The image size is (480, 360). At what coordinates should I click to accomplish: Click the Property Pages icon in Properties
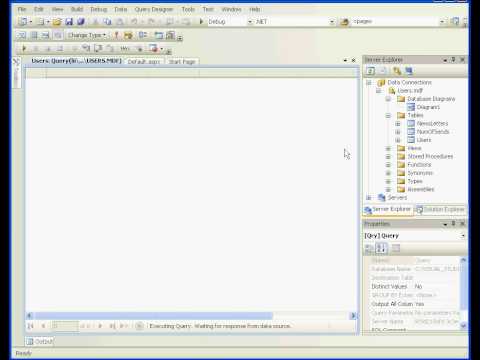396,248
